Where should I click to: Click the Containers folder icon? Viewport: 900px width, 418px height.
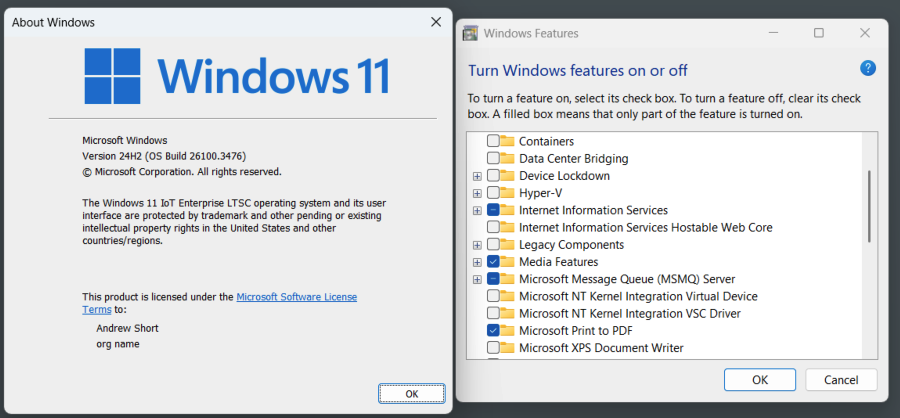(508, 141)
